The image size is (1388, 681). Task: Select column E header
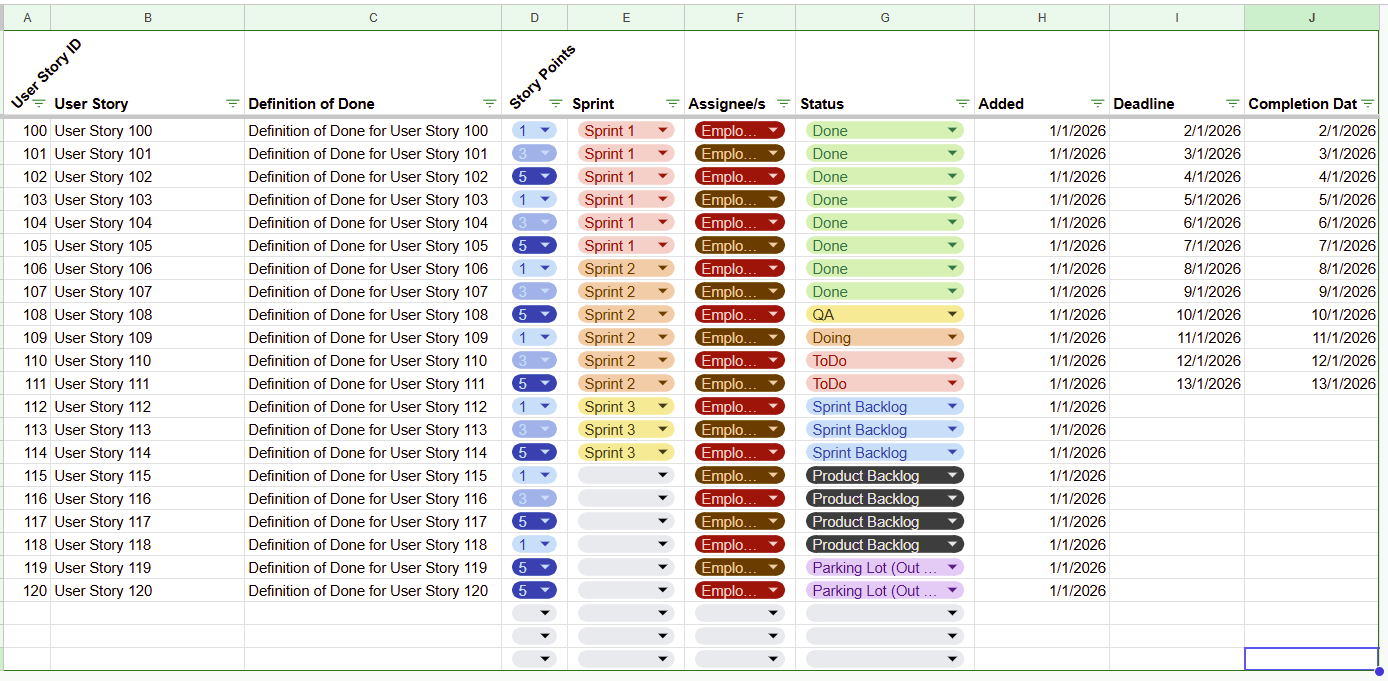(x=626, y=18)
